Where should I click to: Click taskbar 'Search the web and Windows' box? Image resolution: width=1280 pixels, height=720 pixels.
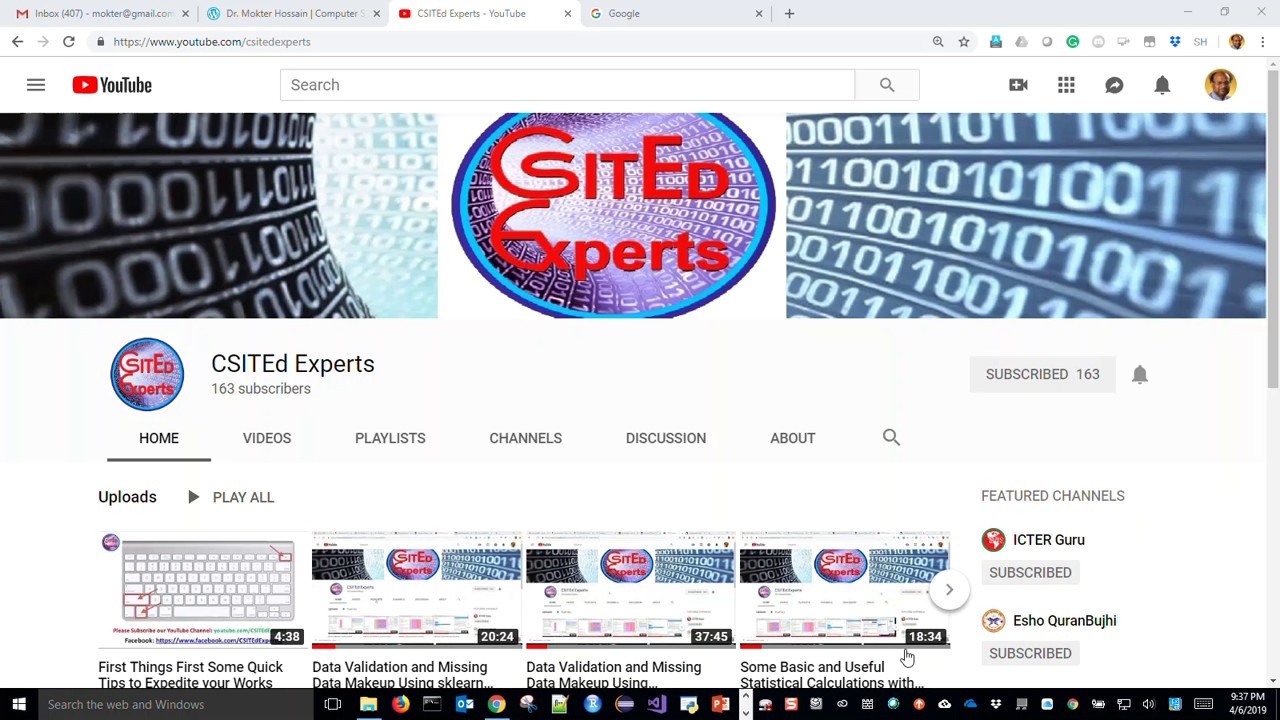tap(175, 704)
